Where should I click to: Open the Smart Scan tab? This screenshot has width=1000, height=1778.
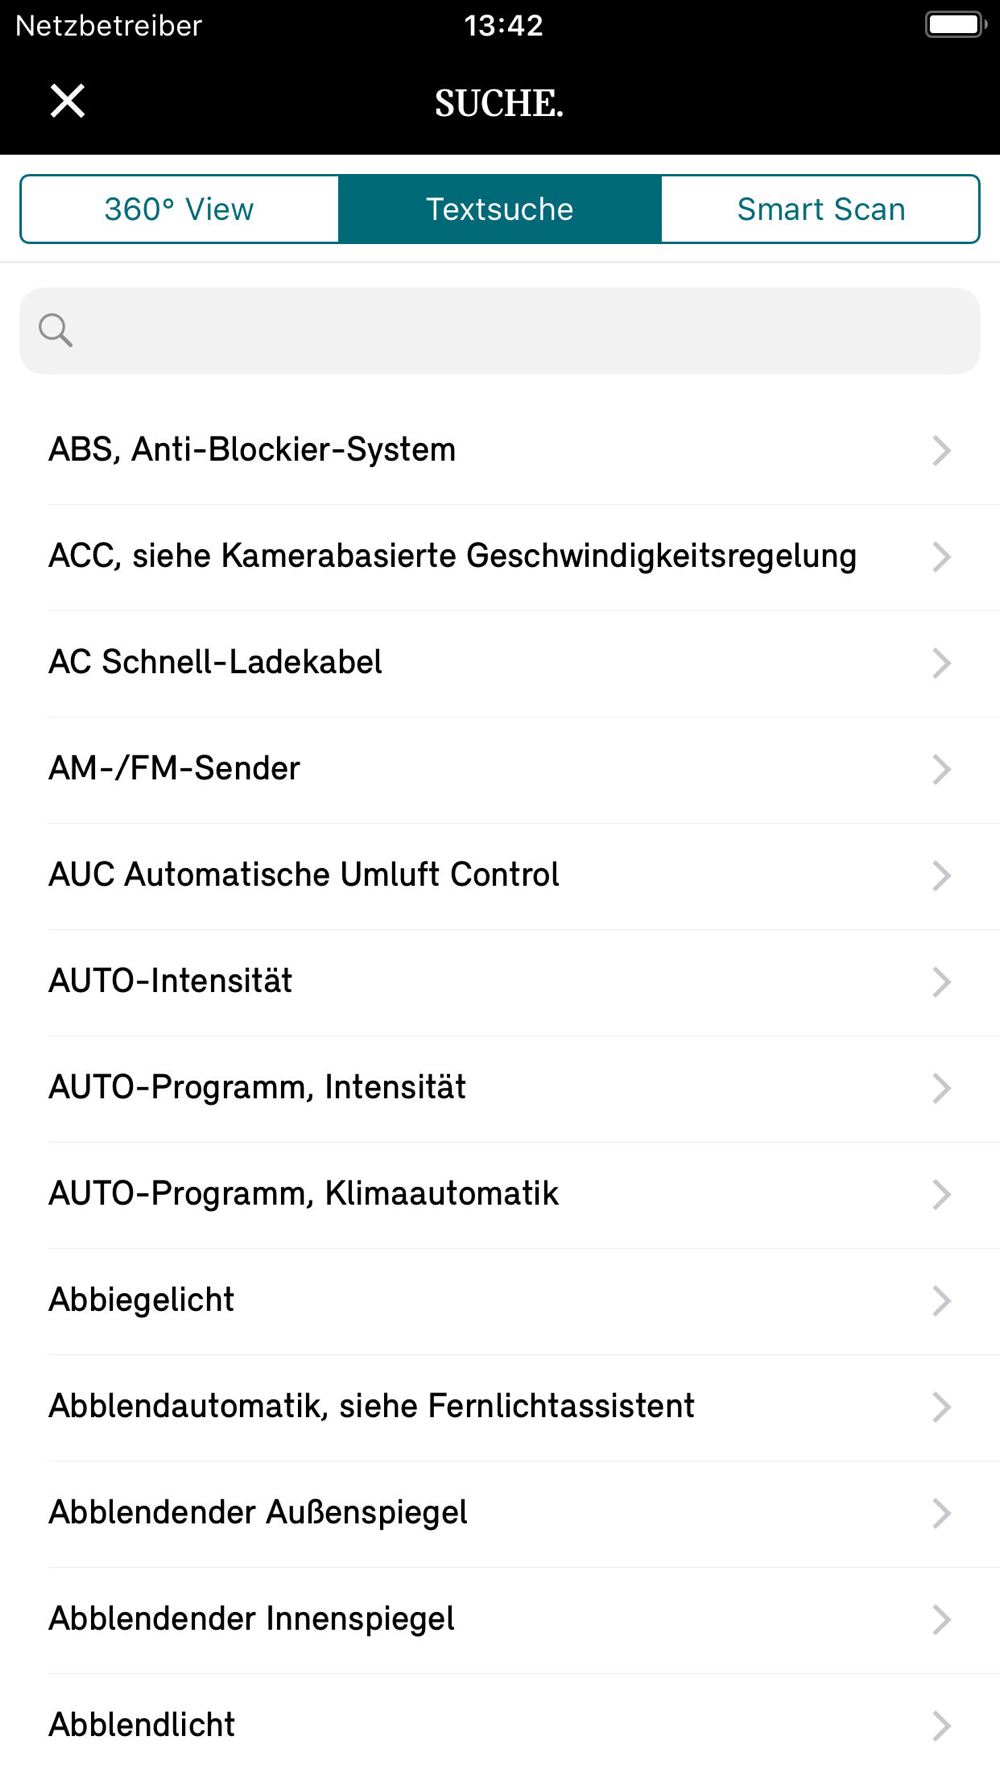(821, 209)
